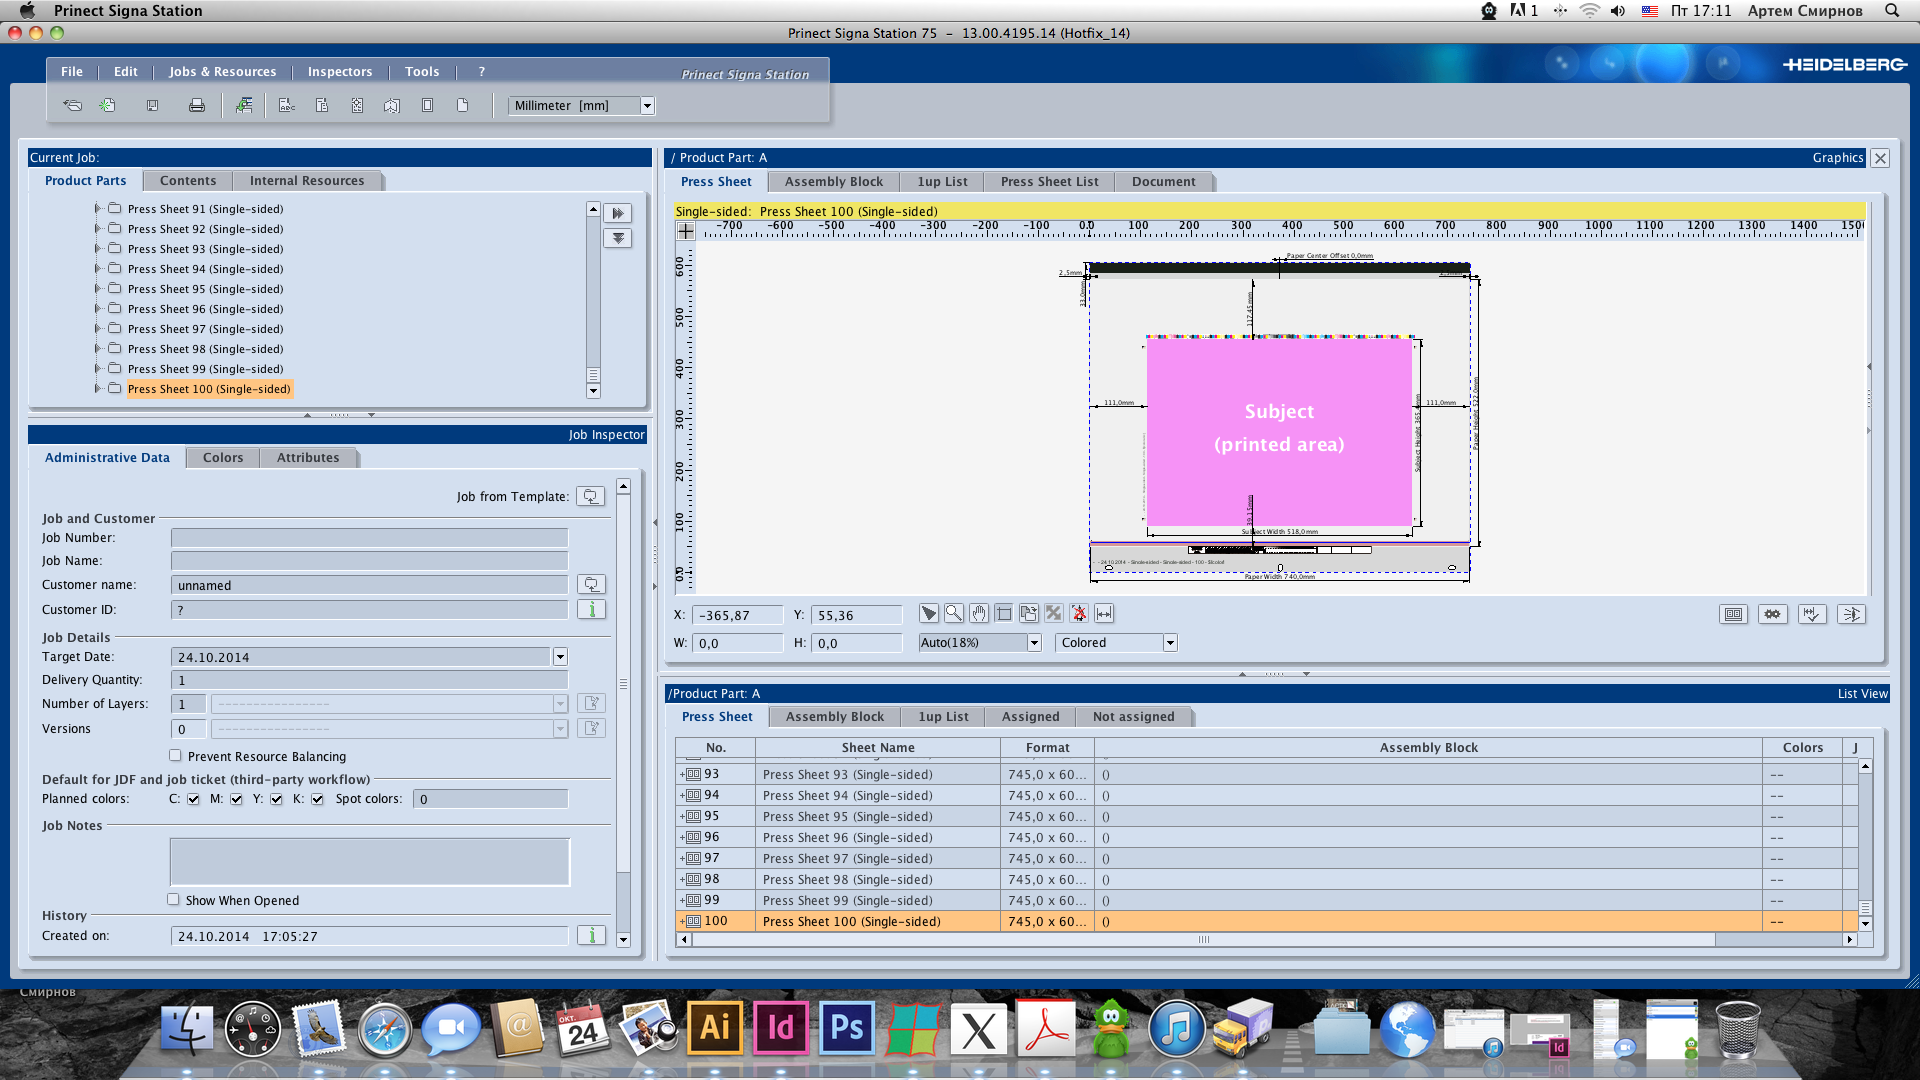Click the sheet view icon at right of graphics toolbar
Viewport: 1920px width, 1080px height.
click(1733, 614)
